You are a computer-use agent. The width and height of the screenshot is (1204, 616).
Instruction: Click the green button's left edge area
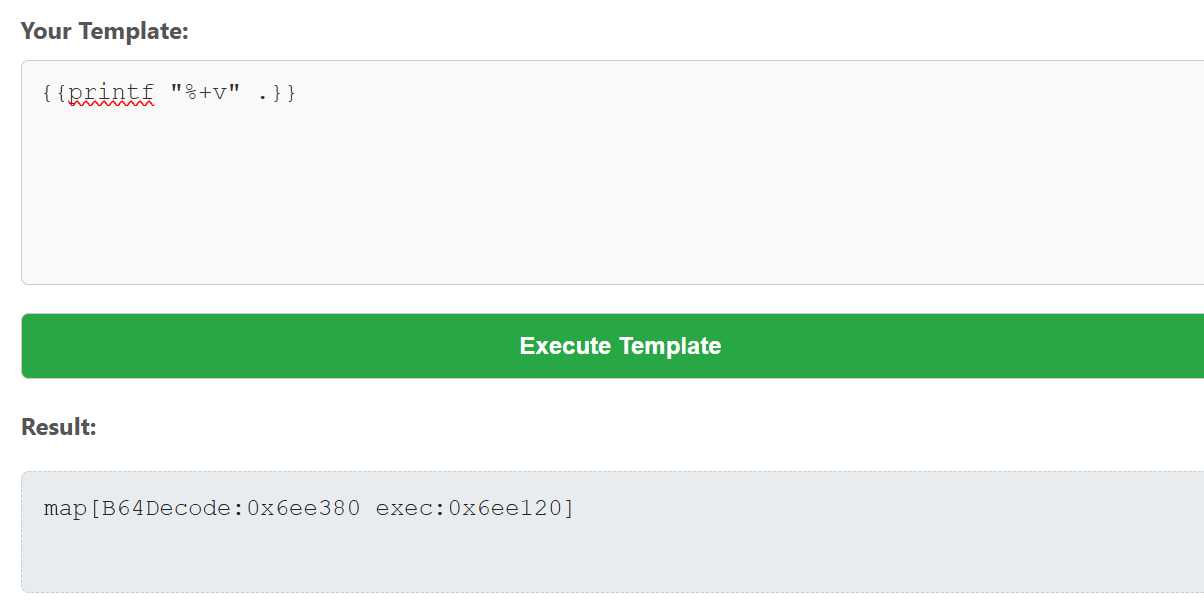click(60, 346)
